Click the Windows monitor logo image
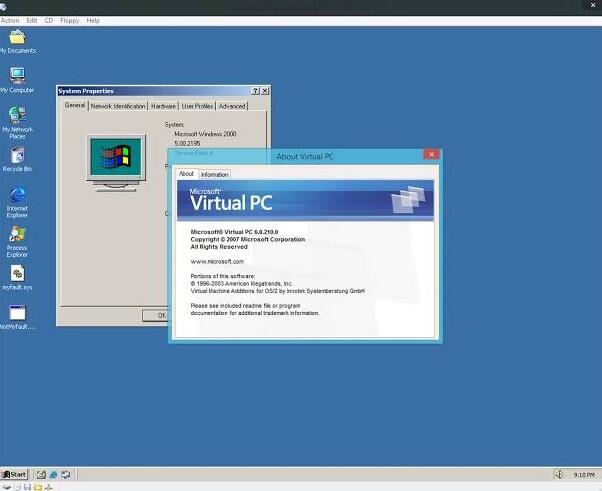The image size is (602, 491). point(116,162)
